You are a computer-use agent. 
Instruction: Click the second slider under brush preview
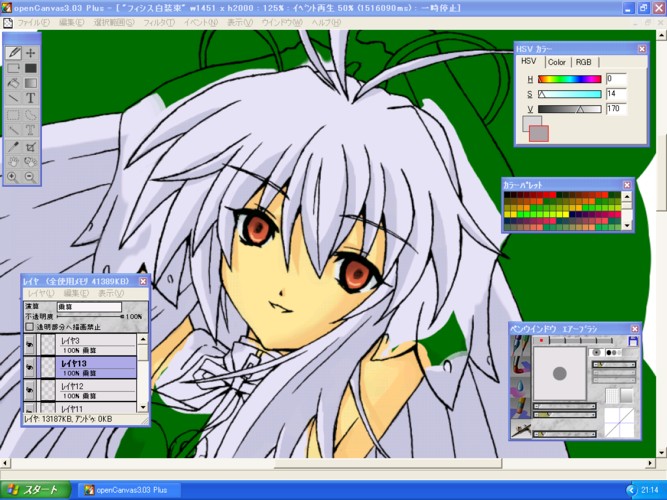(x=564, y=414)
